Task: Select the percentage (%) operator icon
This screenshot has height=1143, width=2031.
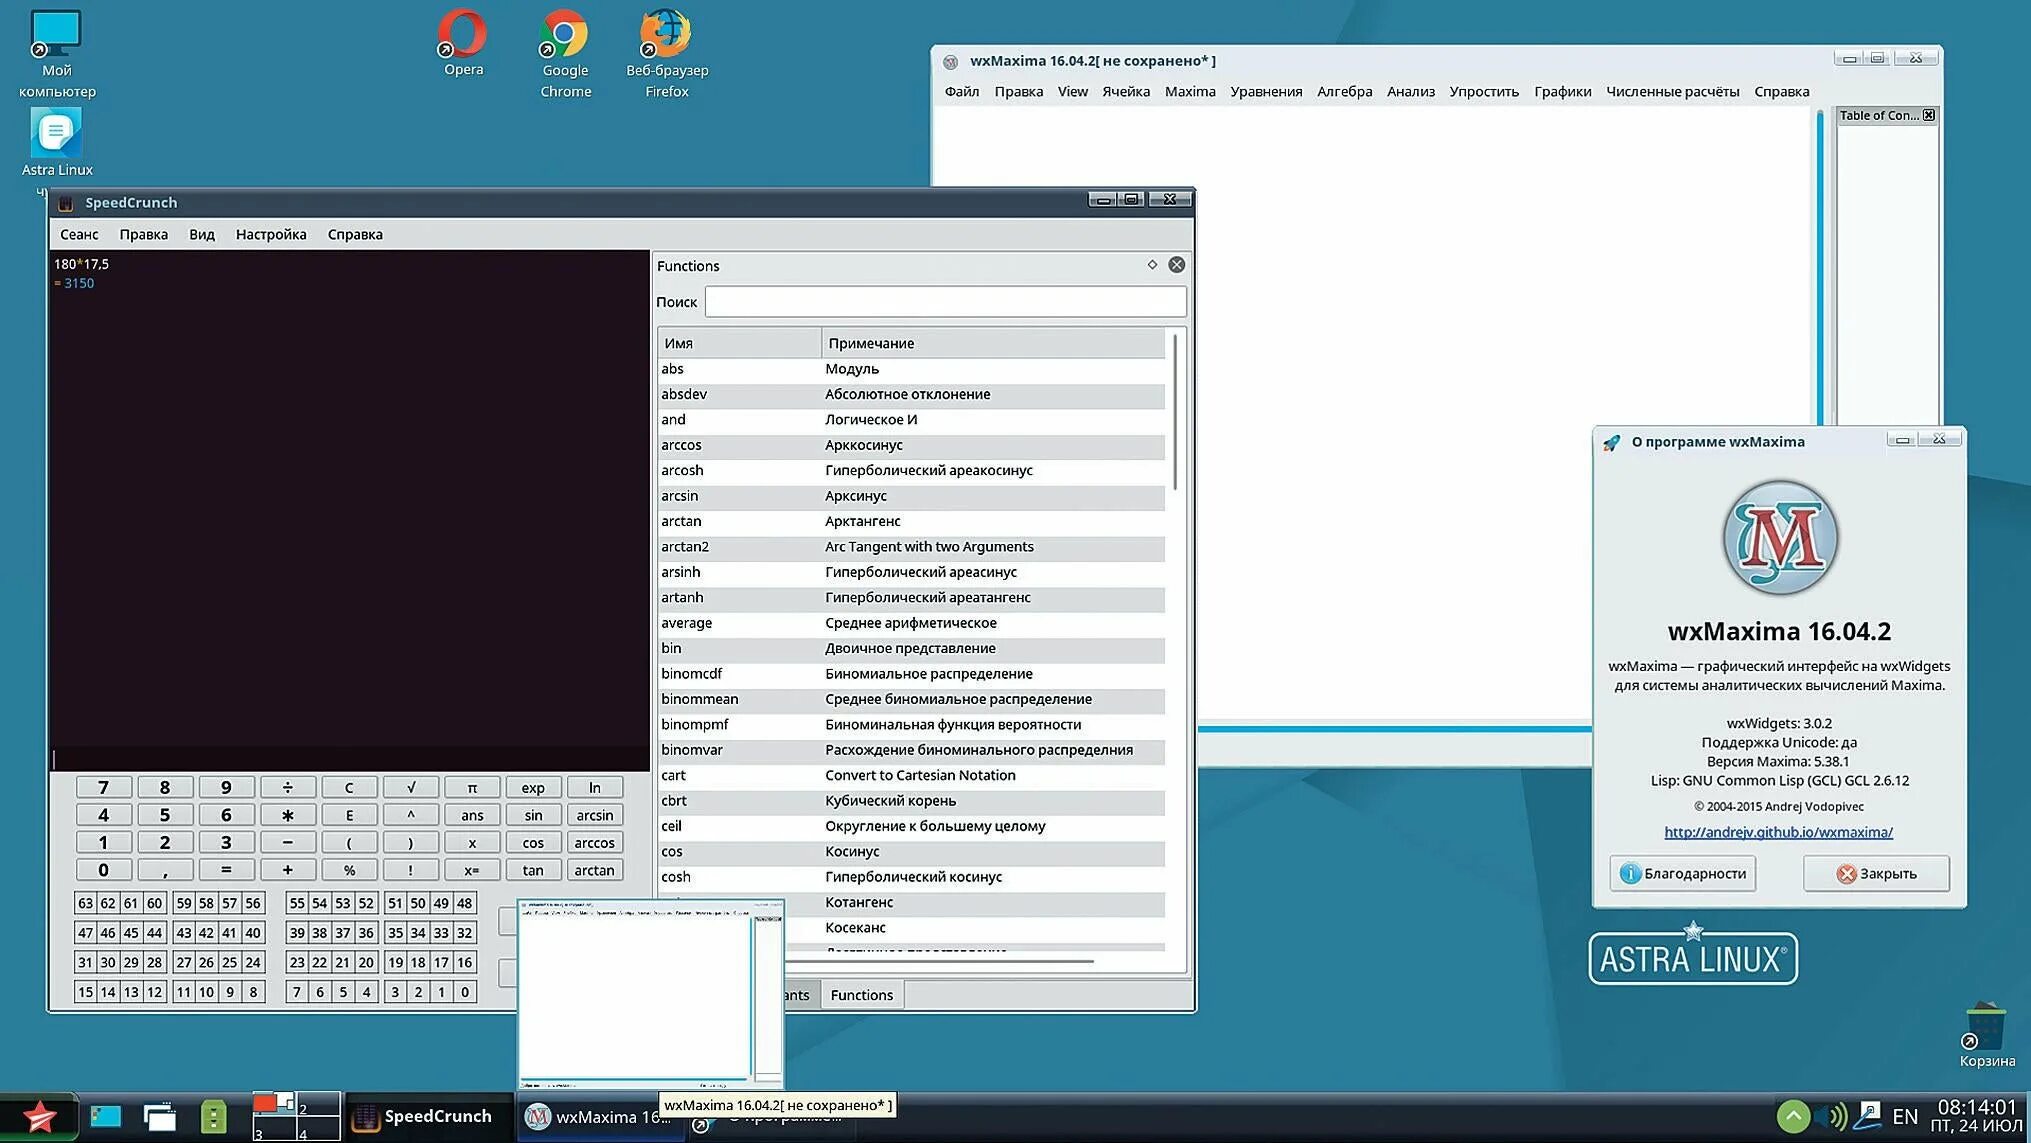Action: pyautogui.click(x=349, y=869)
